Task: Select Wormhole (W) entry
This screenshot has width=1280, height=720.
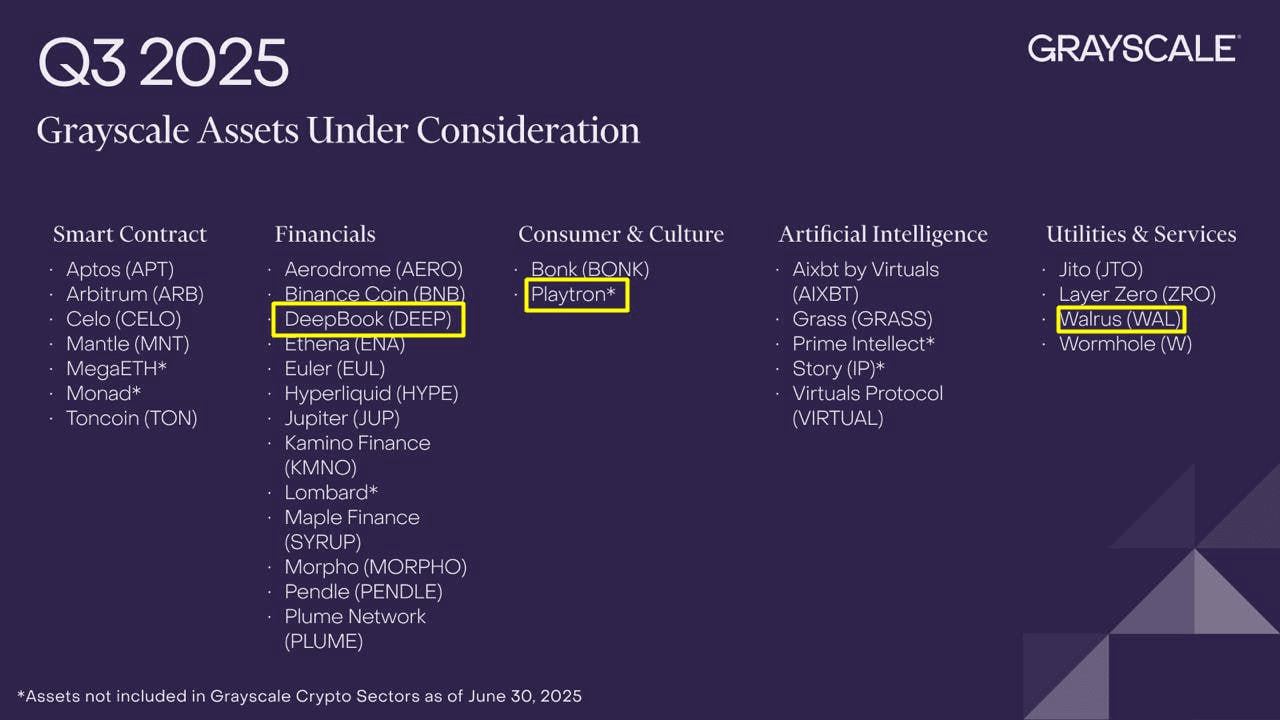Action: point(1126,344)
